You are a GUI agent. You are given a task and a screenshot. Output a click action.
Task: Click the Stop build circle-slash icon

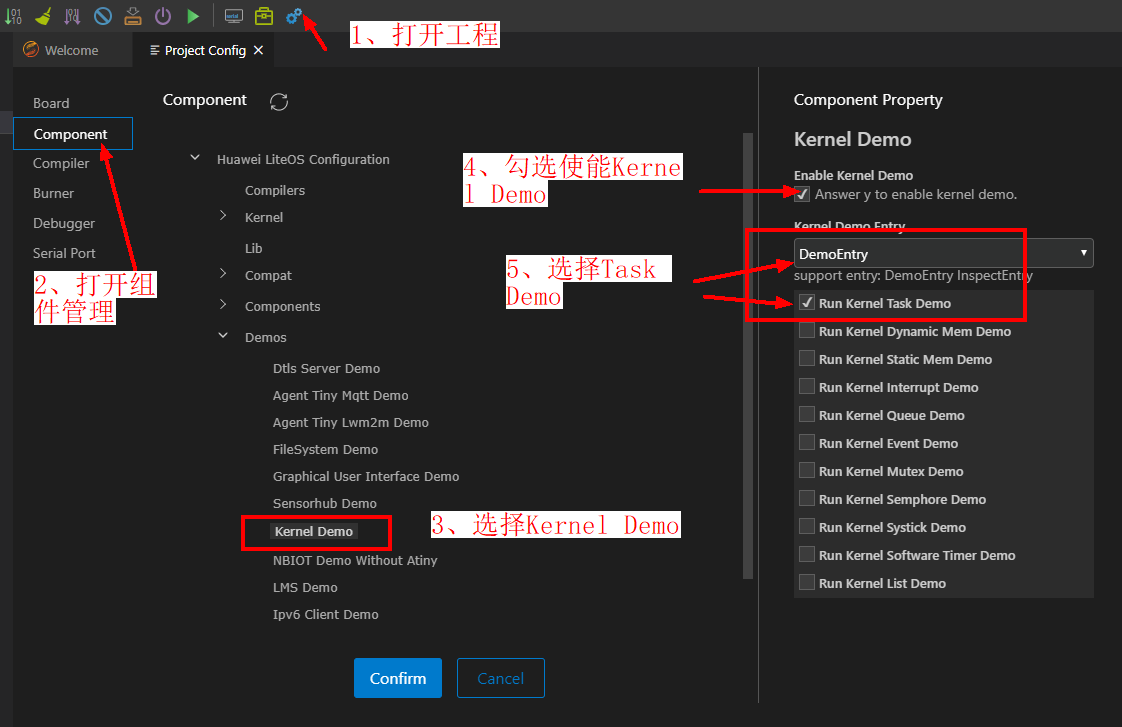coord(102,16)
